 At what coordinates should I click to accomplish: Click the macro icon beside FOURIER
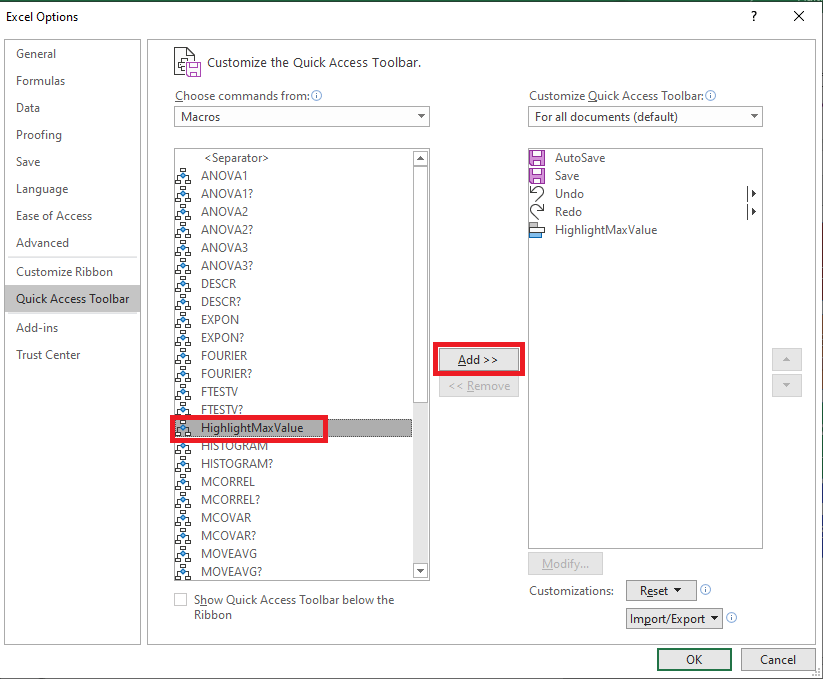pos(183,356)
